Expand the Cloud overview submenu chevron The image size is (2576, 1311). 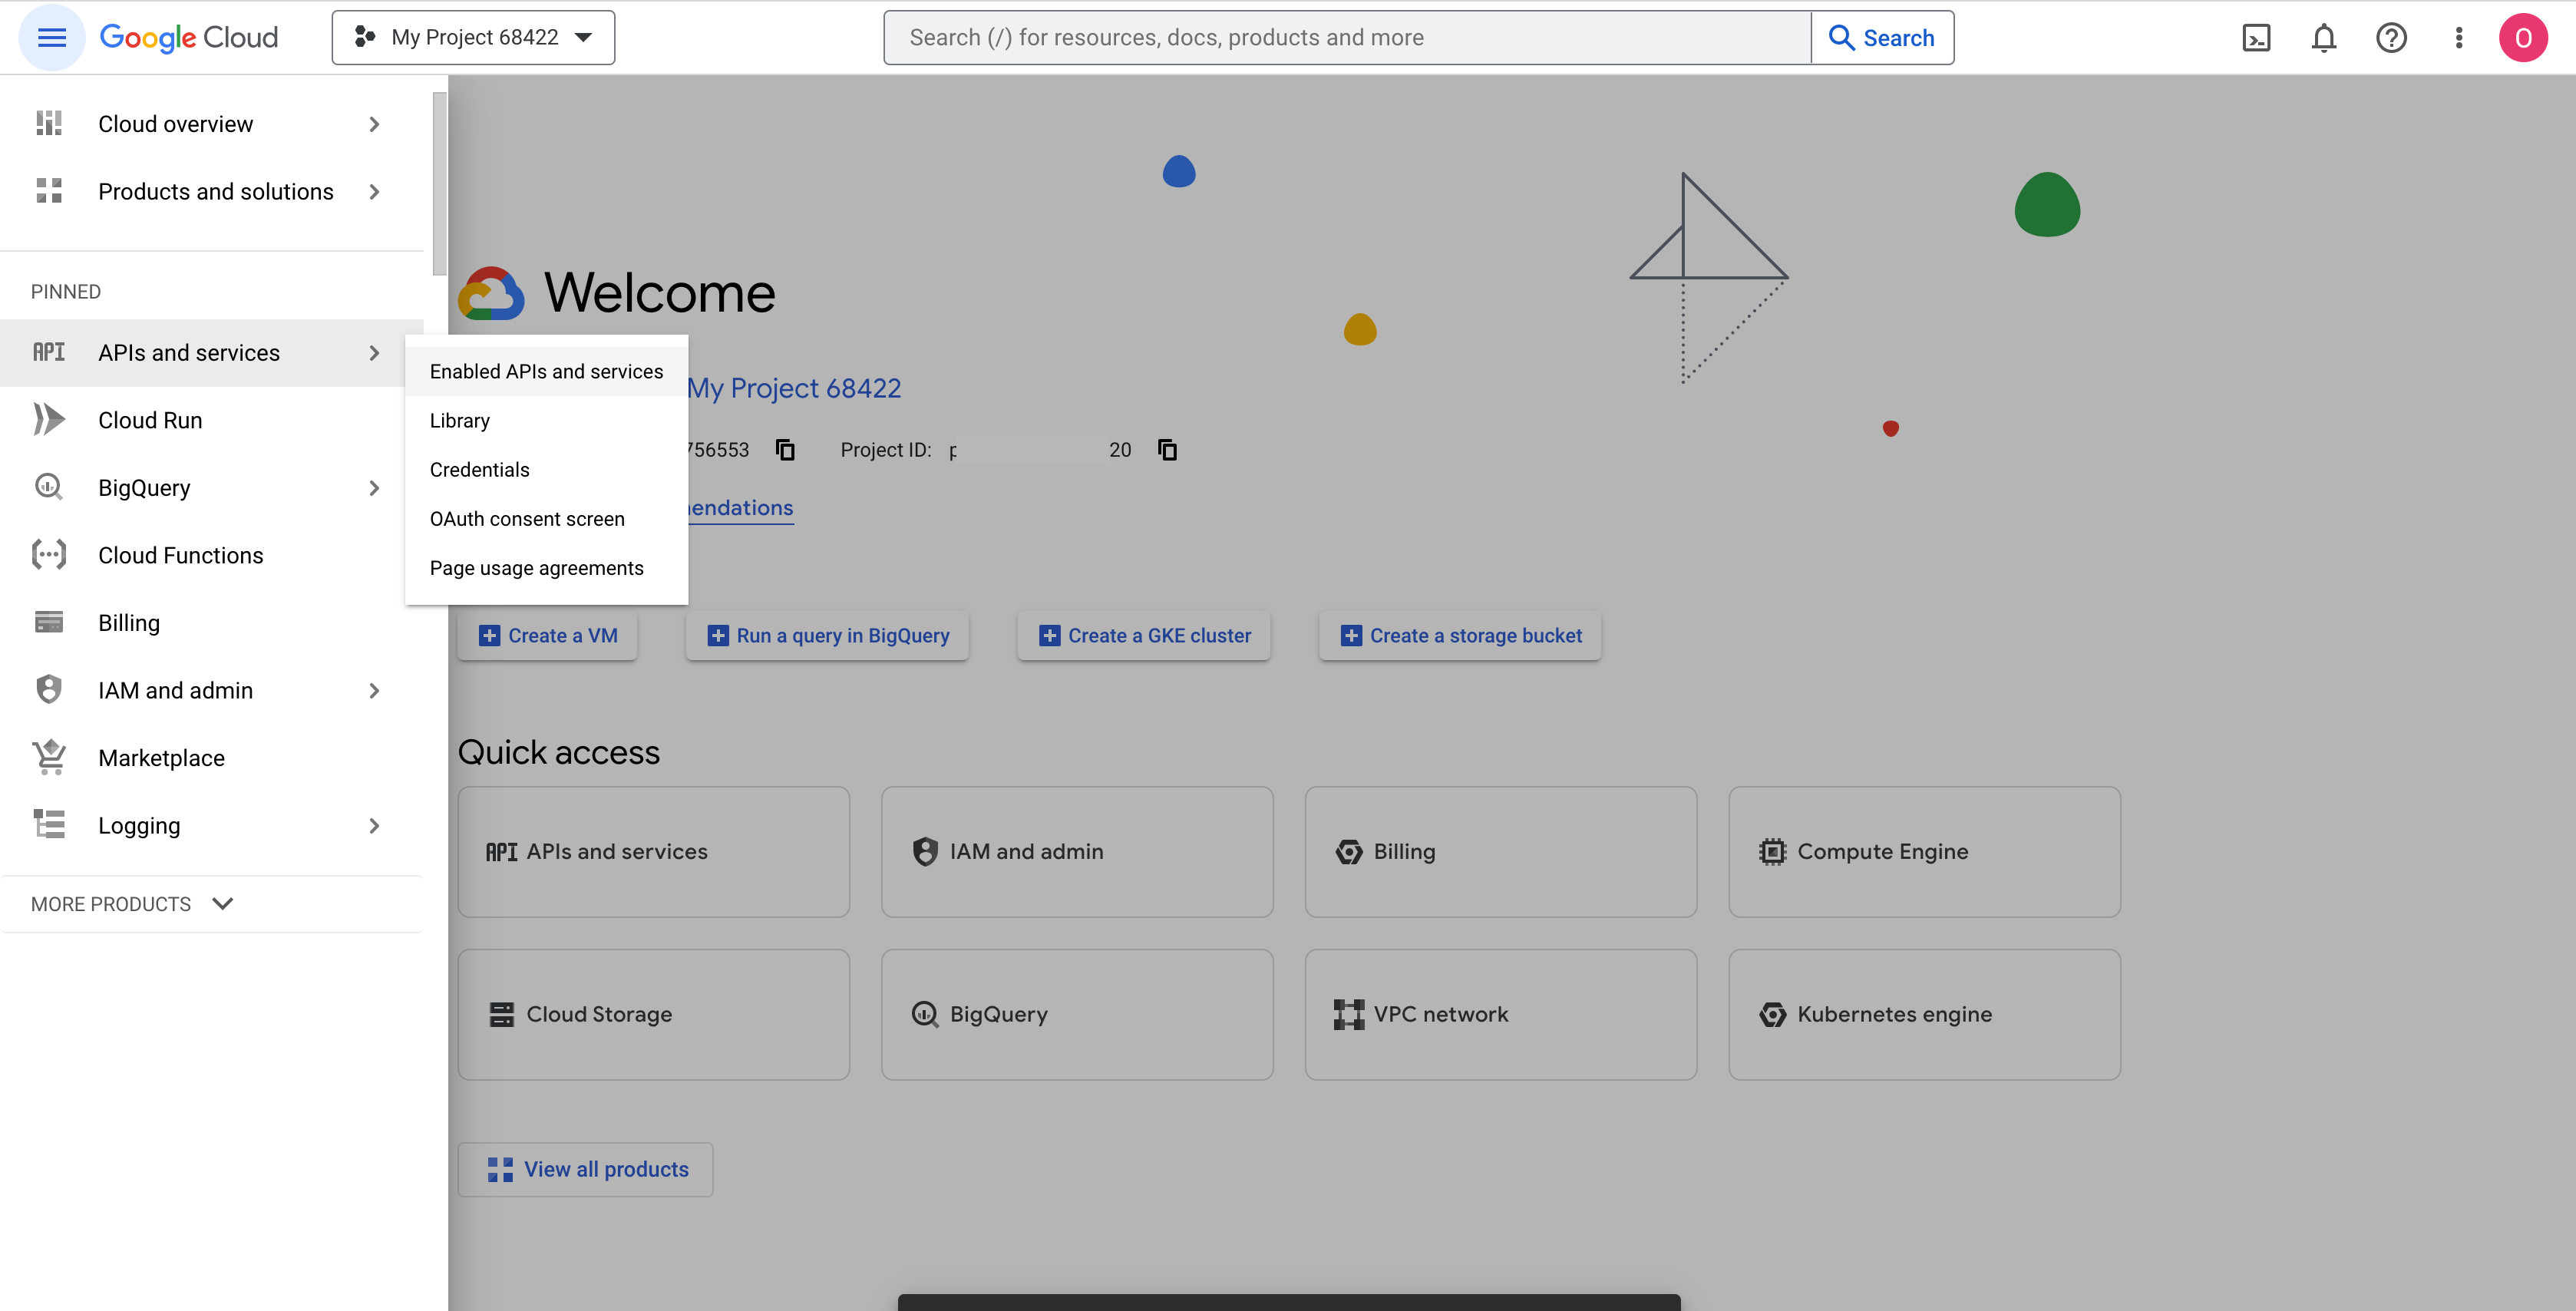tap(374, 124)
